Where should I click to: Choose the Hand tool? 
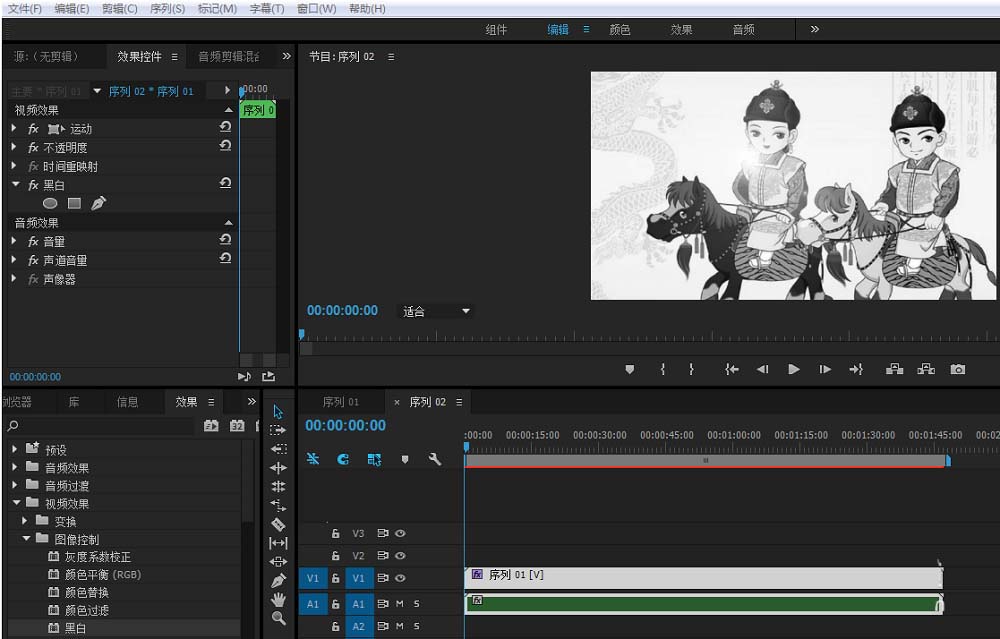coord(278,600)
